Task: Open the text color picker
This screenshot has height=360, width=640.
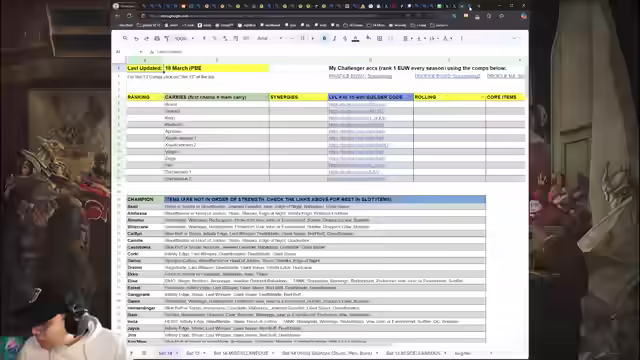Action: [356, 38]
